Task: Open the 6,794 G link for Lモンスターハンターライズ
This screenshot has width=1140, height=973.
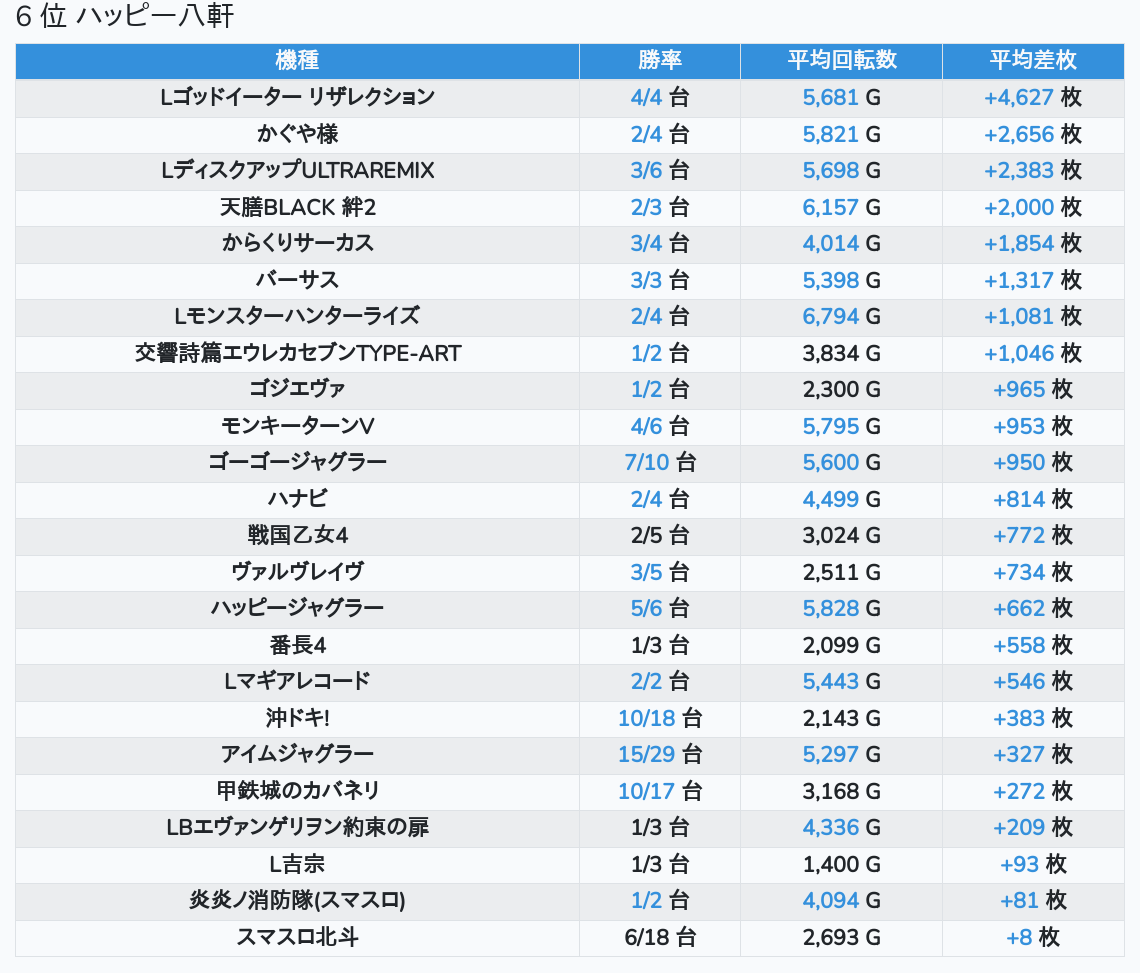Action: click(830, 317)
